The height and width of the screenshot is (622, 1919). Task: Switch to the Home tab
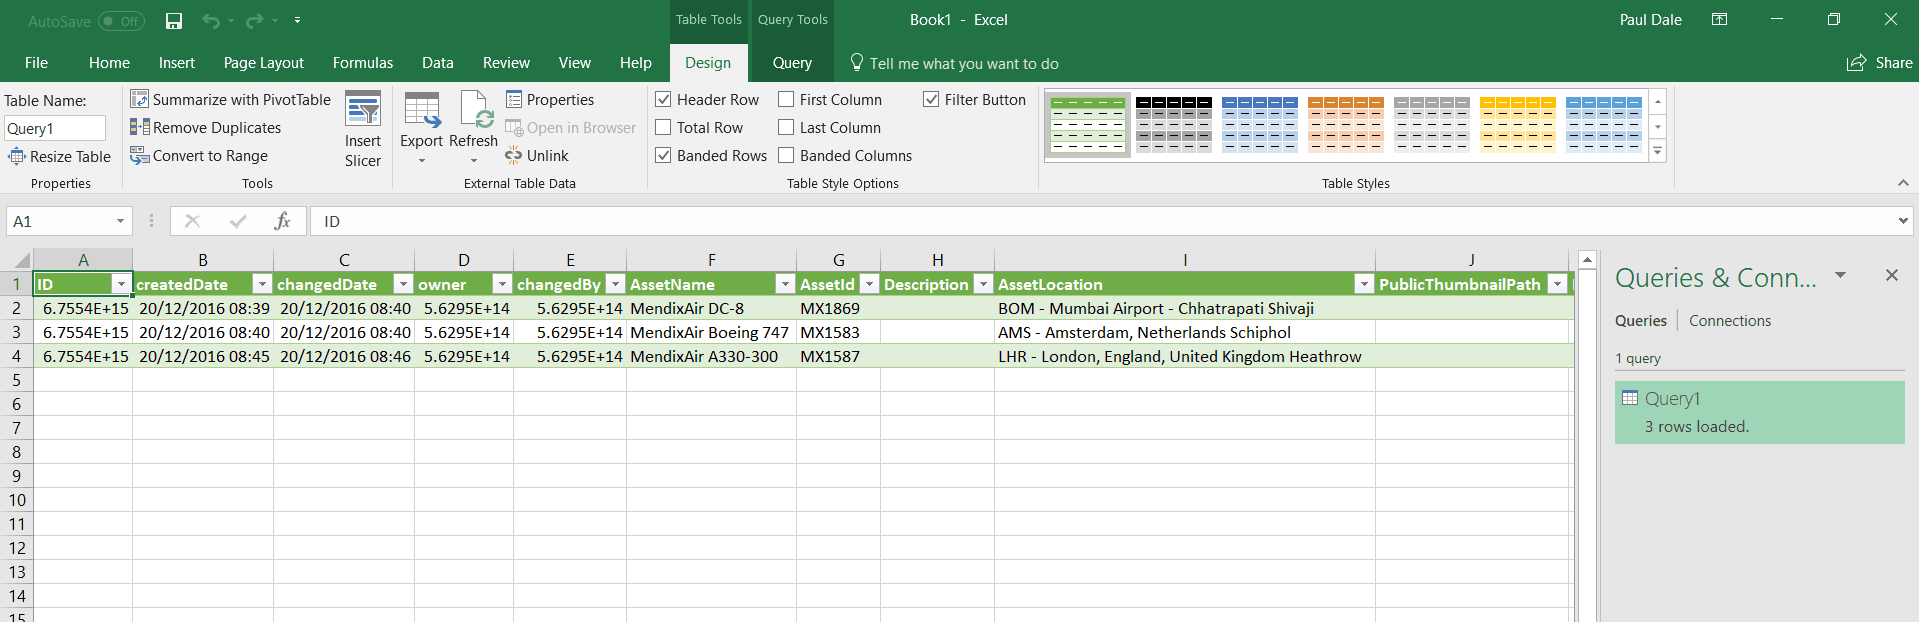109,62
